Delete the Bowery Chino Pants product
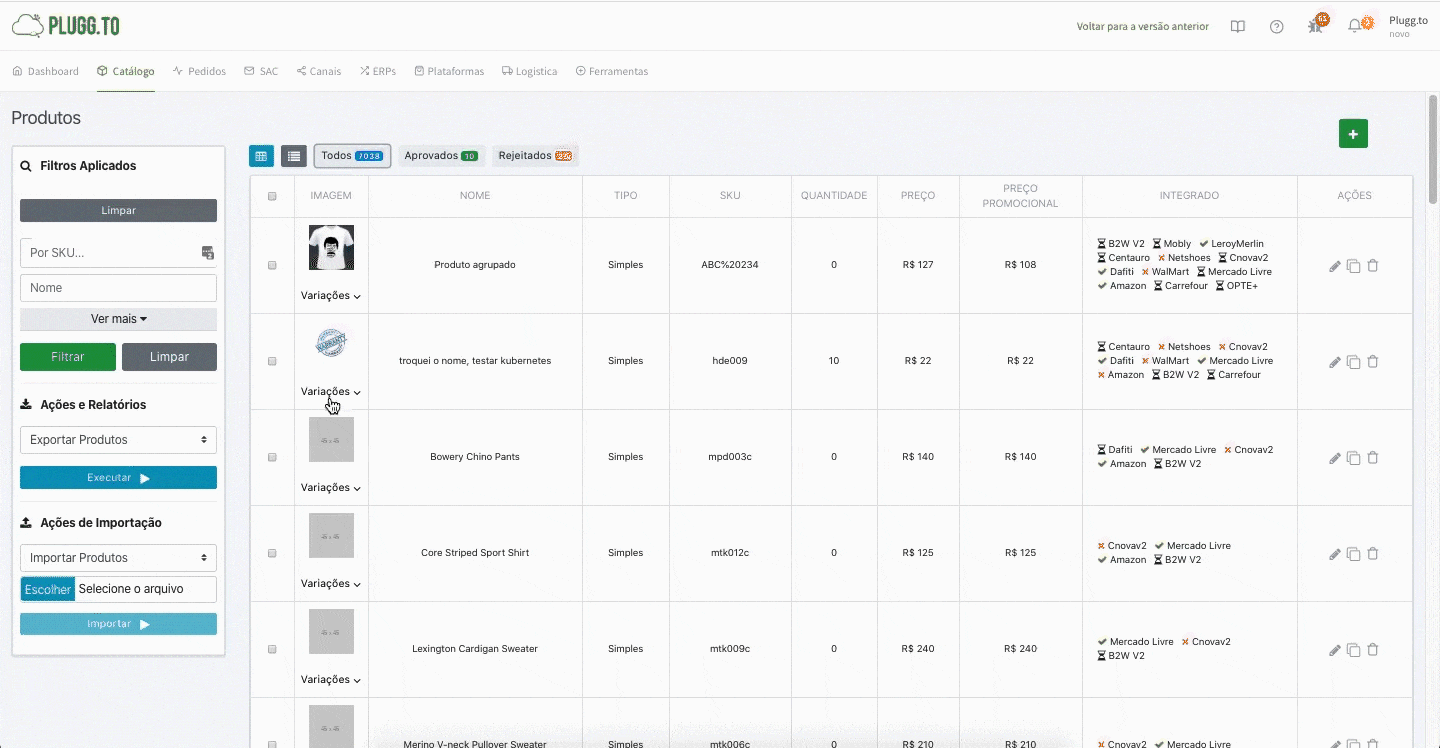 1373,458
